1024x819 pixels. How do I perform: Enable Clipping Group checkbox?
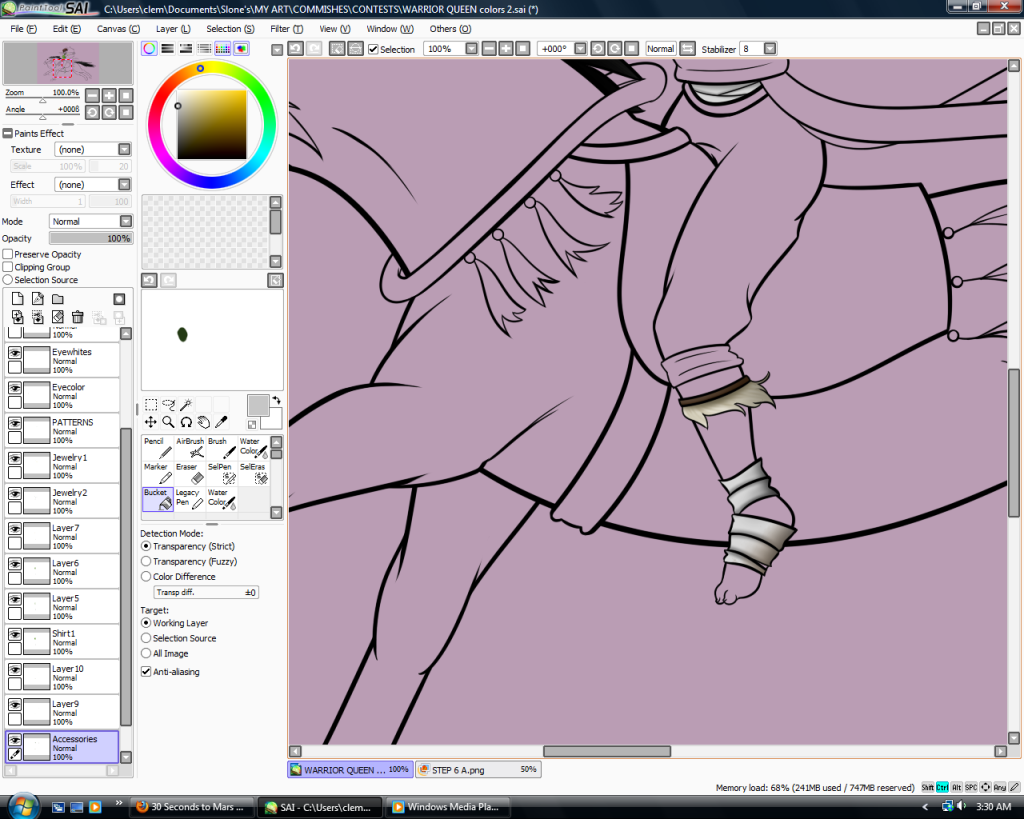point(8,266)
